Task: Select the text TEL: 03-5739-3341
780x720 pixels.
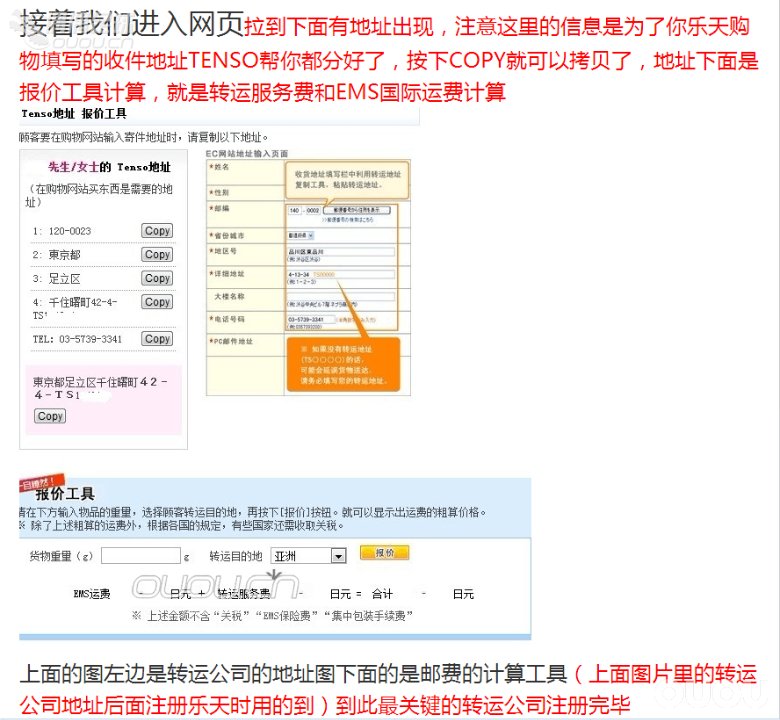Action: [77, 339]
